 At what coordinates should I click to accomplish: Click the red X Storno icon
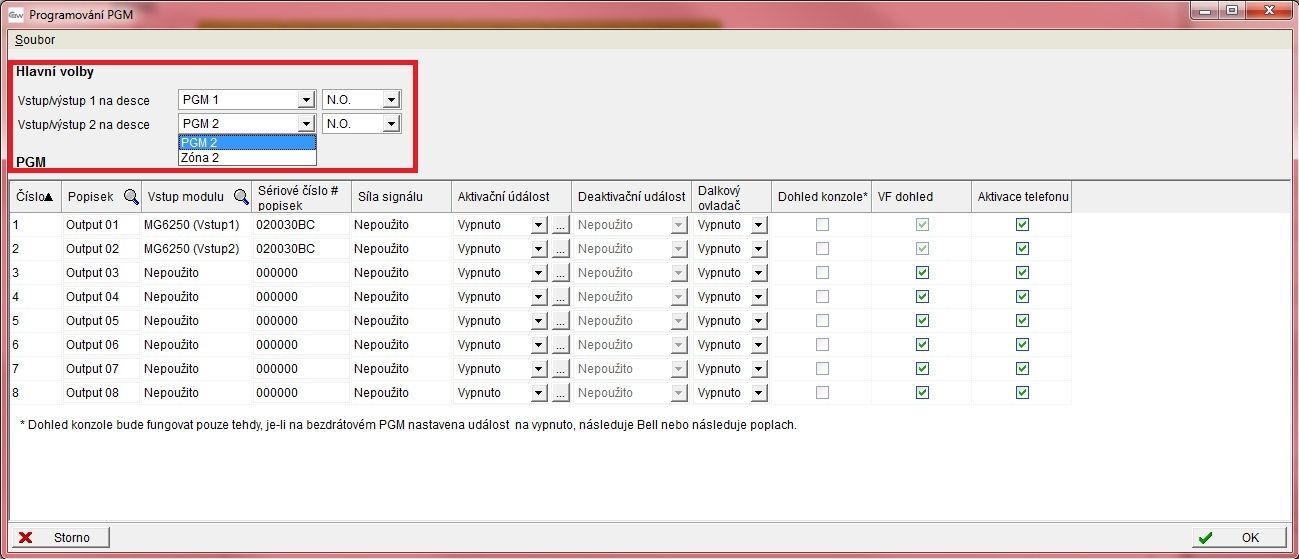click(x=26, y=538)
